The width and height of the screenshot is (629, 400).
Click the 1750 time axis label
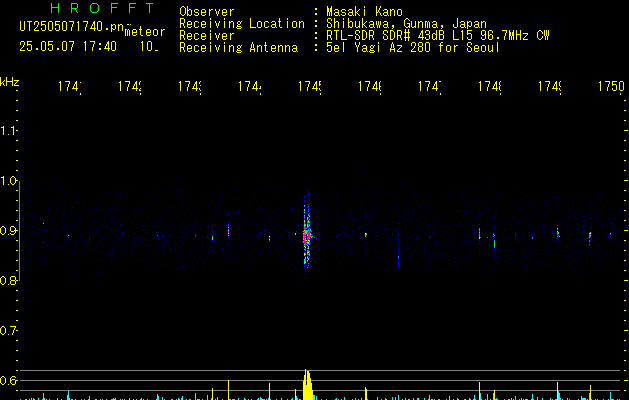pyautogui.click(x=611, y=86)
